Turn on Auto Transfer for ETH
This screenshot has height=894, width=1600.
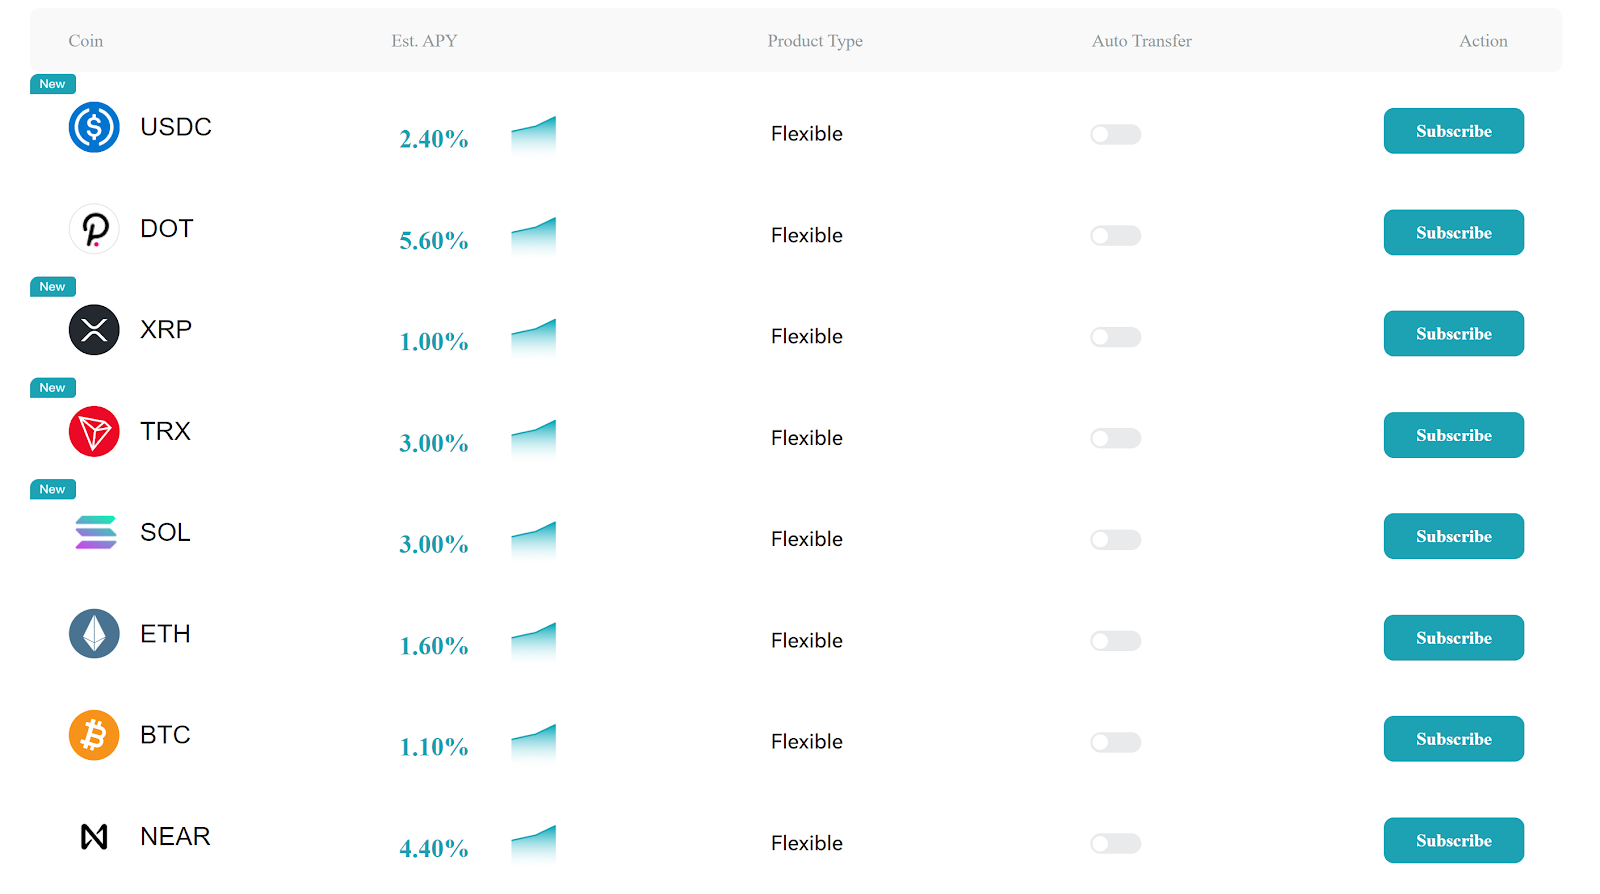click(1115, 641)
